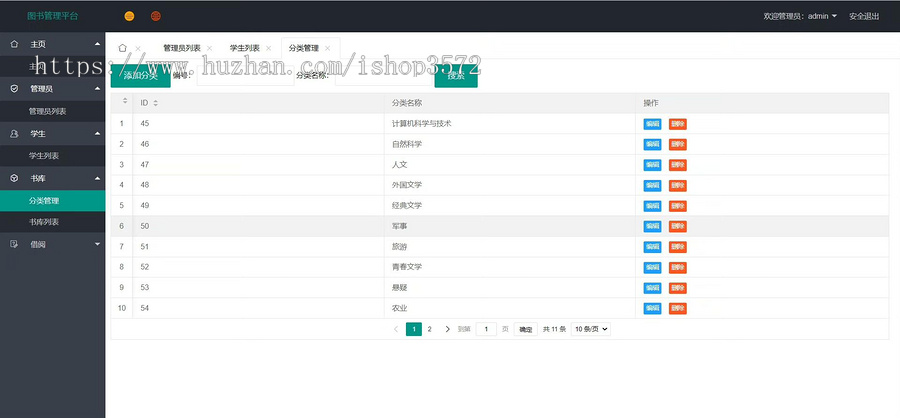Click the 编号 search input field
This screenshot has width=900, height=418.
point(245,75)
